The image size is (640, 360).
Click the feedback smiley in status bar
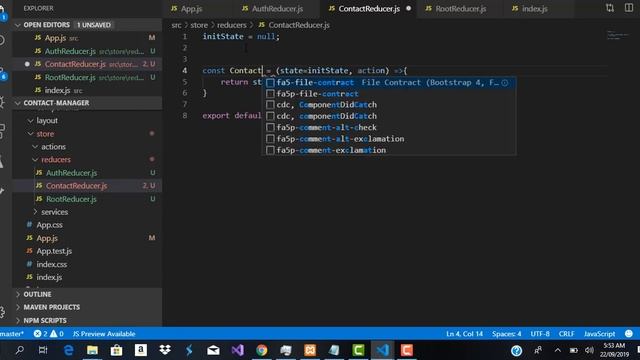(629, 333)
